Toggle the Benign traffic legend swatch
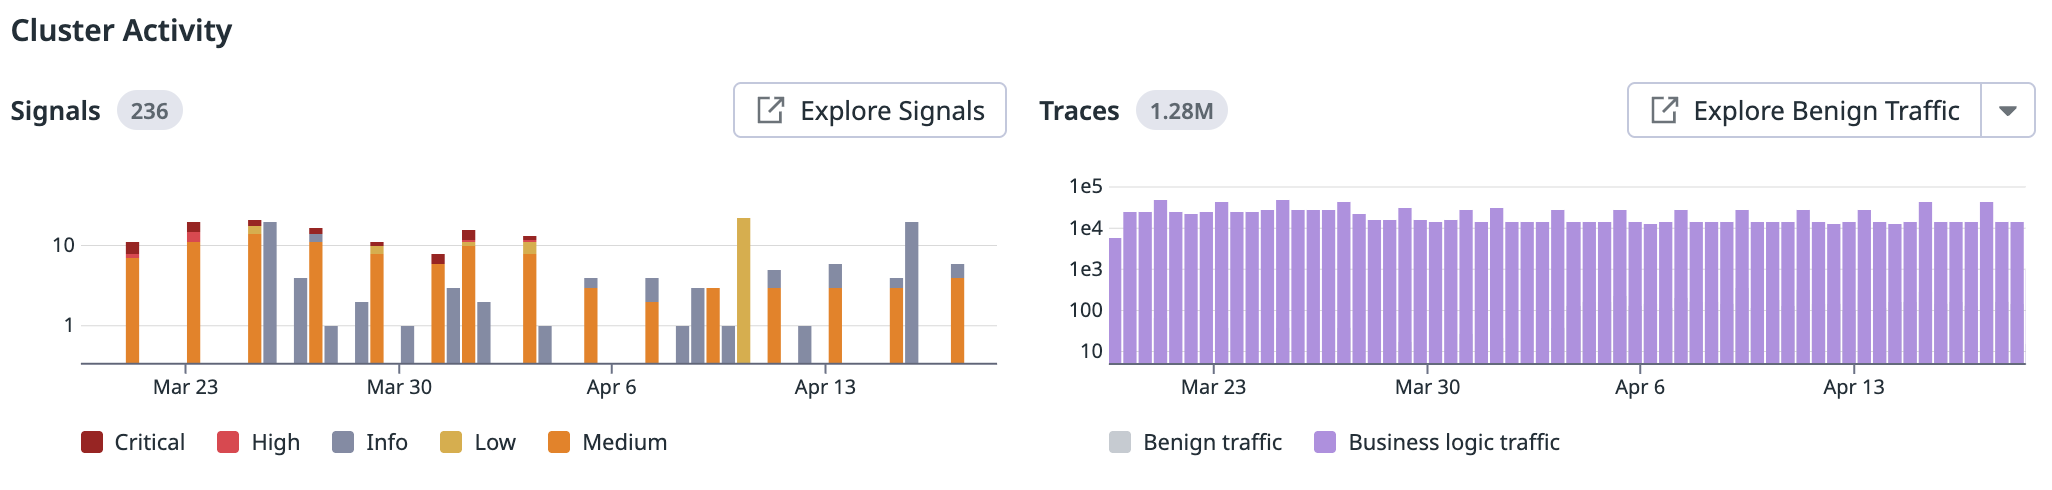 [1120, 442]
